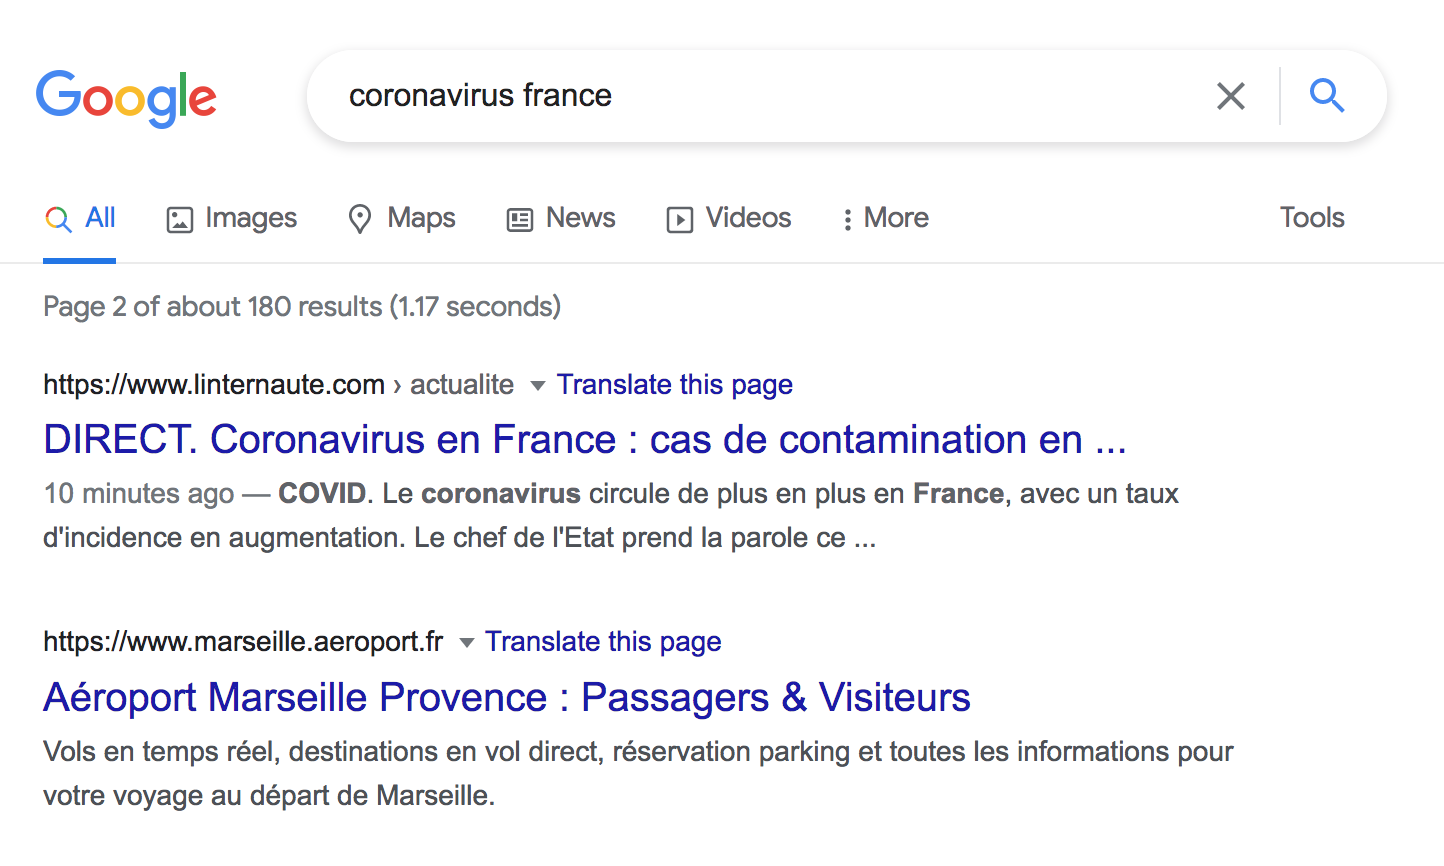1444x866 pixels.
Task: Open the Tools options
Action: pyautogui.click(x=1311, y=218)
